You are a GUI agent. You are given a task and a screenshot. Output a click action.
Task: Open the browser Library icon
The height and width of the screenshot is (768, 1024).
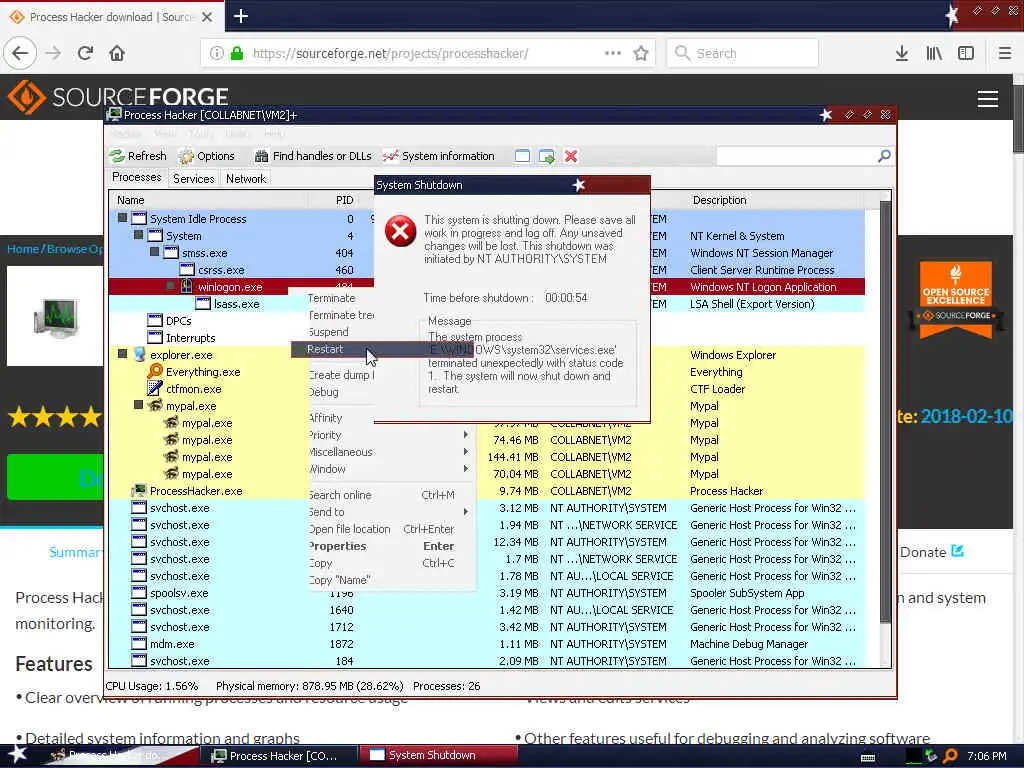934,53
